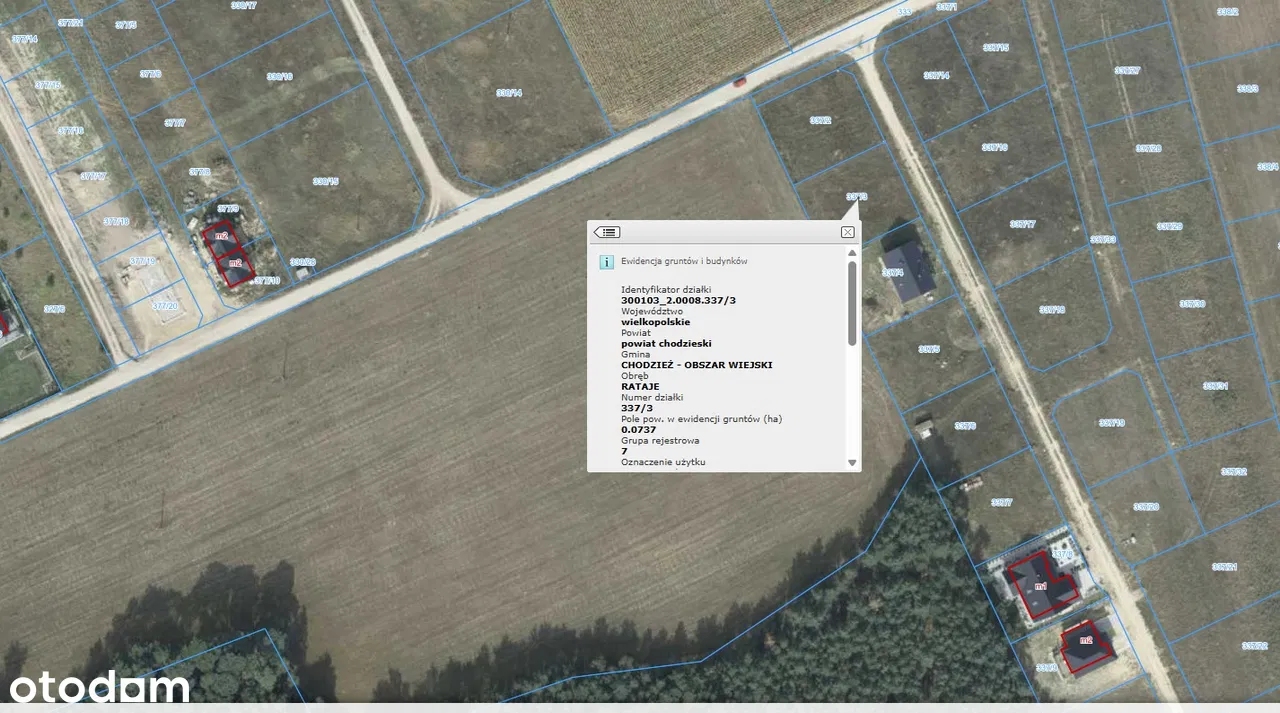This screenshot has height=713, width=1280.
Task: Click the popup's vertical scrollbar thumb
Action: point(852,303)
